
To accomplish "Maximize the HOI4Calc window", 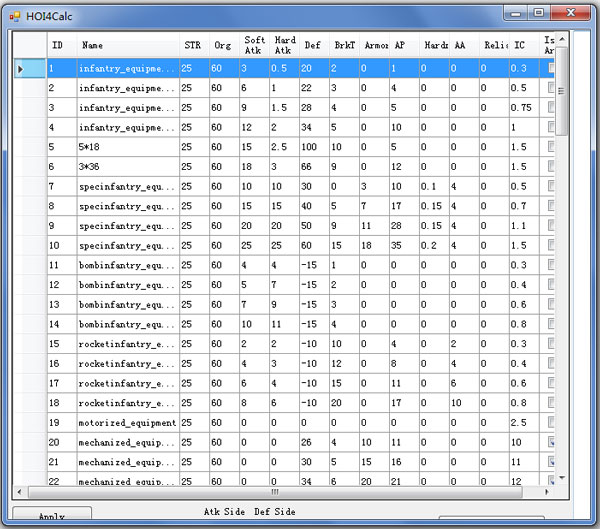I will 540,12.
